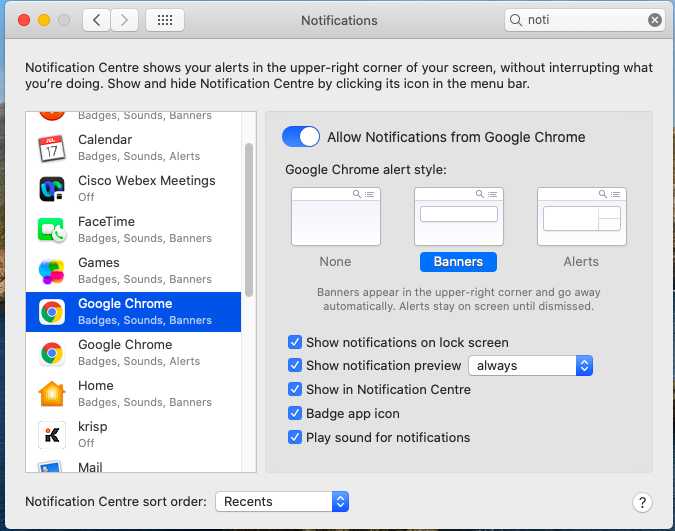Select krisp in the app list

tap(133, 435)
